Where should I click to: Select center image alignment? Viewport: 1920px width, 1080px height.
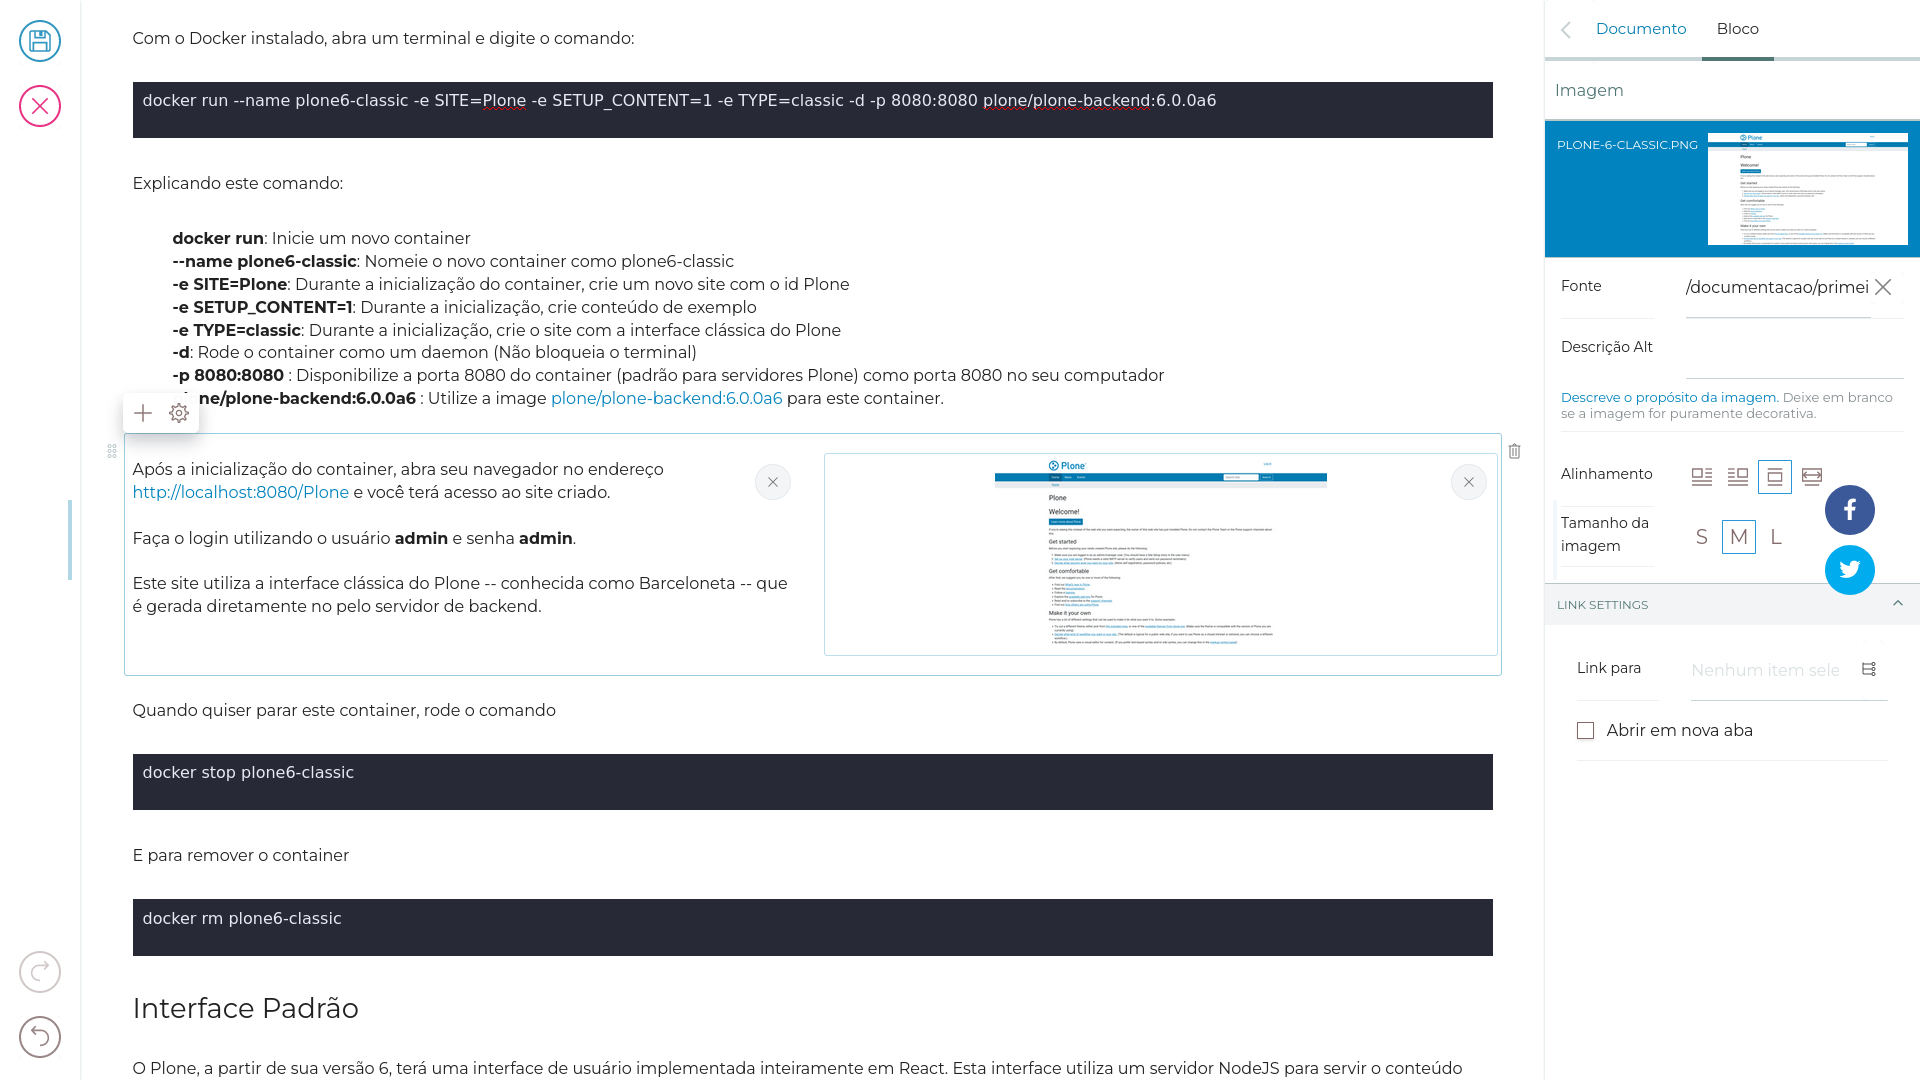[1775, 477]
